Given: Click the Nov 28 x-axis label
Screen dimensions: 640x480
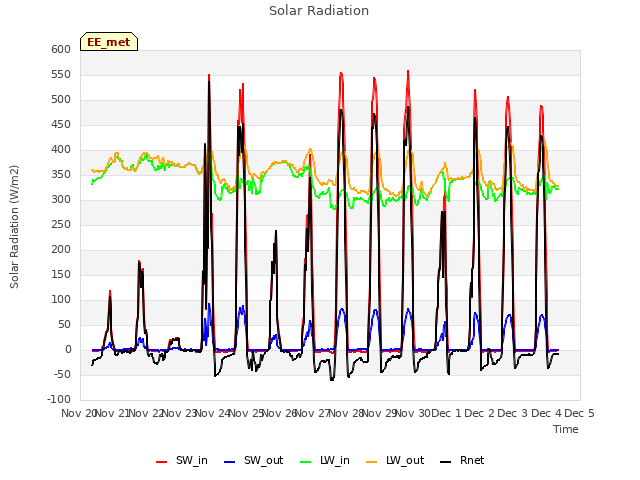Looking at the screenshot, I should point(346,413).
